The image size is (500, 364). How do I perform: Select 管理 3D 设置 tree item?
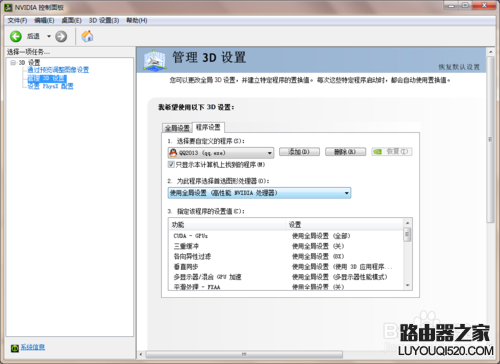(47, 78)
